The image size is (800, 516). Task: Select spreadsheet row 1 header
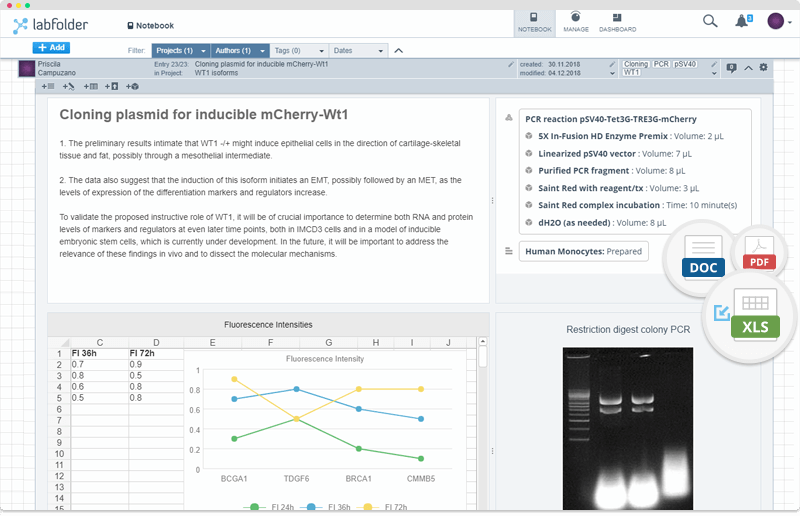point(59,353)
